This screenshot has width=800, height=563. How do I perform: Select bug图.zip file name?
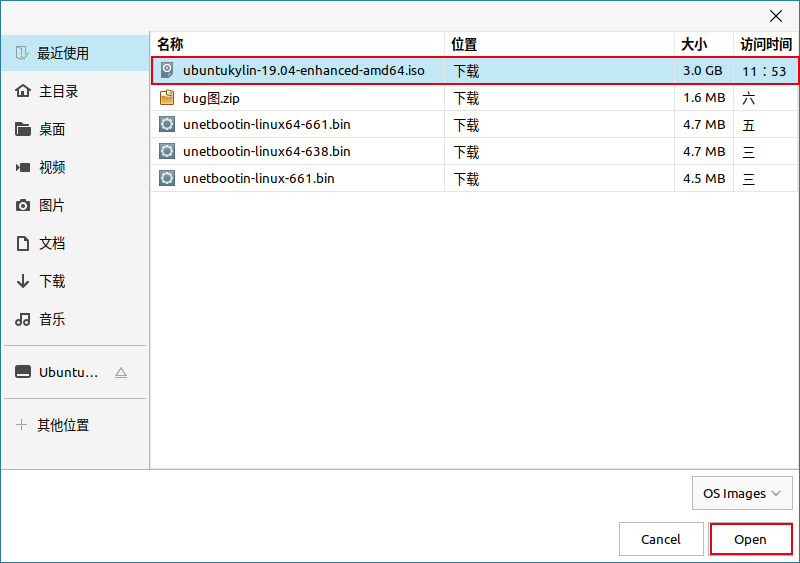[x=211, y=98]
